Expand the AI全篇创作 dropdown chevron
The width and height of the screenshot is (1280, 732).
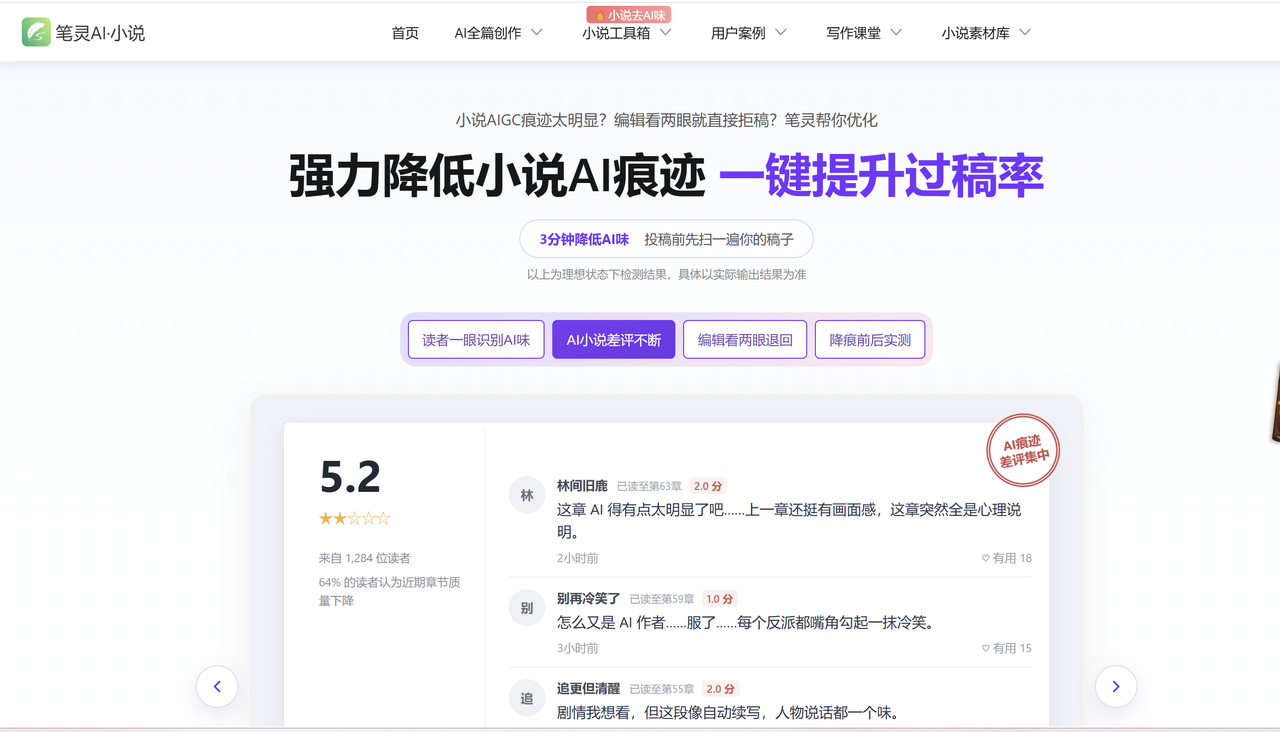click(536, 32)
